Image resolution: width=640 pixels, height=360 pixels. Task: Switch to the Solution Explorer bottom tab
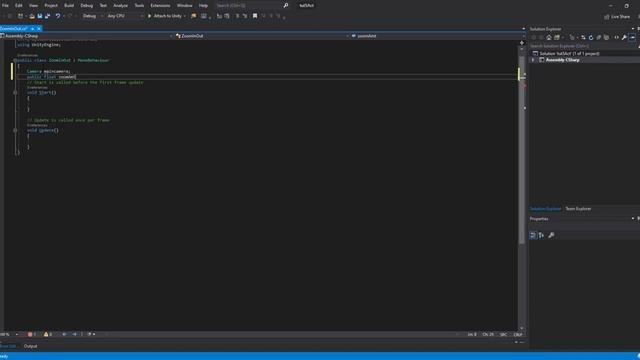(545, 209)
